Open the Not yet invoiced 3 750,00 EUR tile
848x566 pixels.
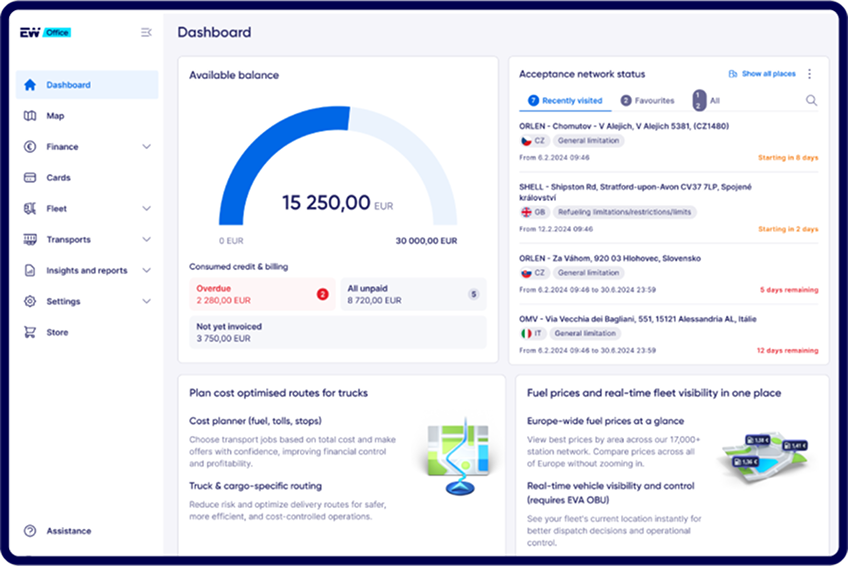pos(338,332)
